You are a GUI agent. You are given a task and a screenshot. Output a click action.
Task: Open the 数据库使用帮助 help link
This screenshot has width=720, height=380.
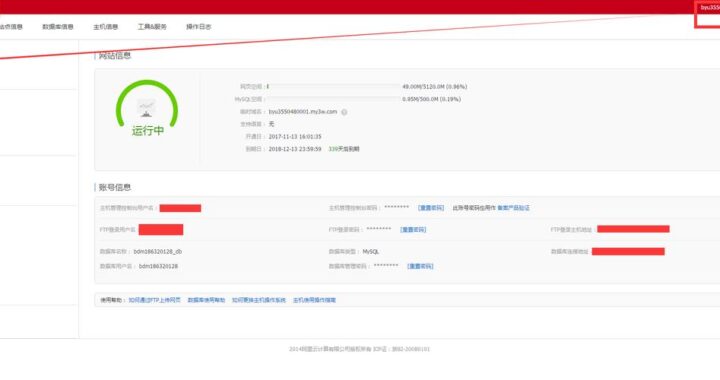(206, 300)
